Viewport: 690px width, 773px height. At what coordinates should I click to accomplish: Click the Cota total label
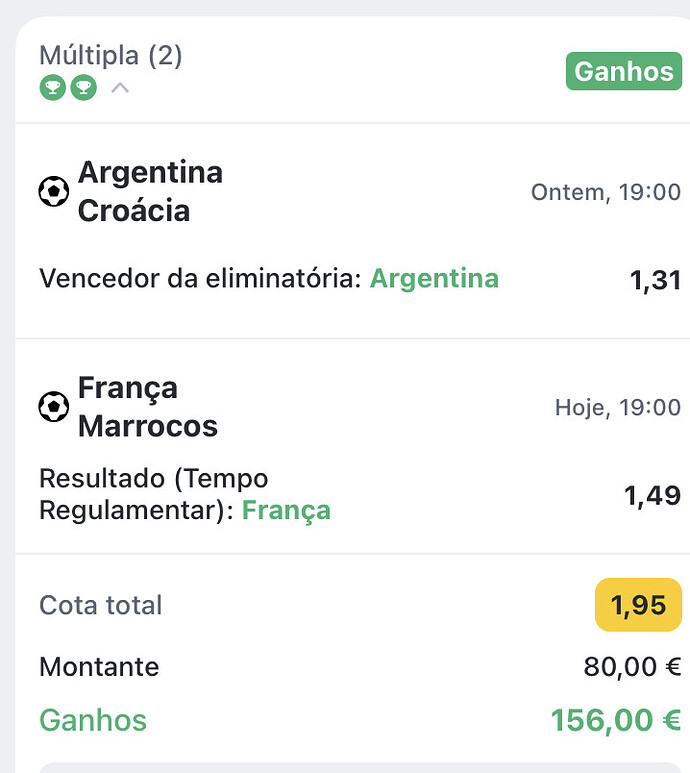[101, 605]
